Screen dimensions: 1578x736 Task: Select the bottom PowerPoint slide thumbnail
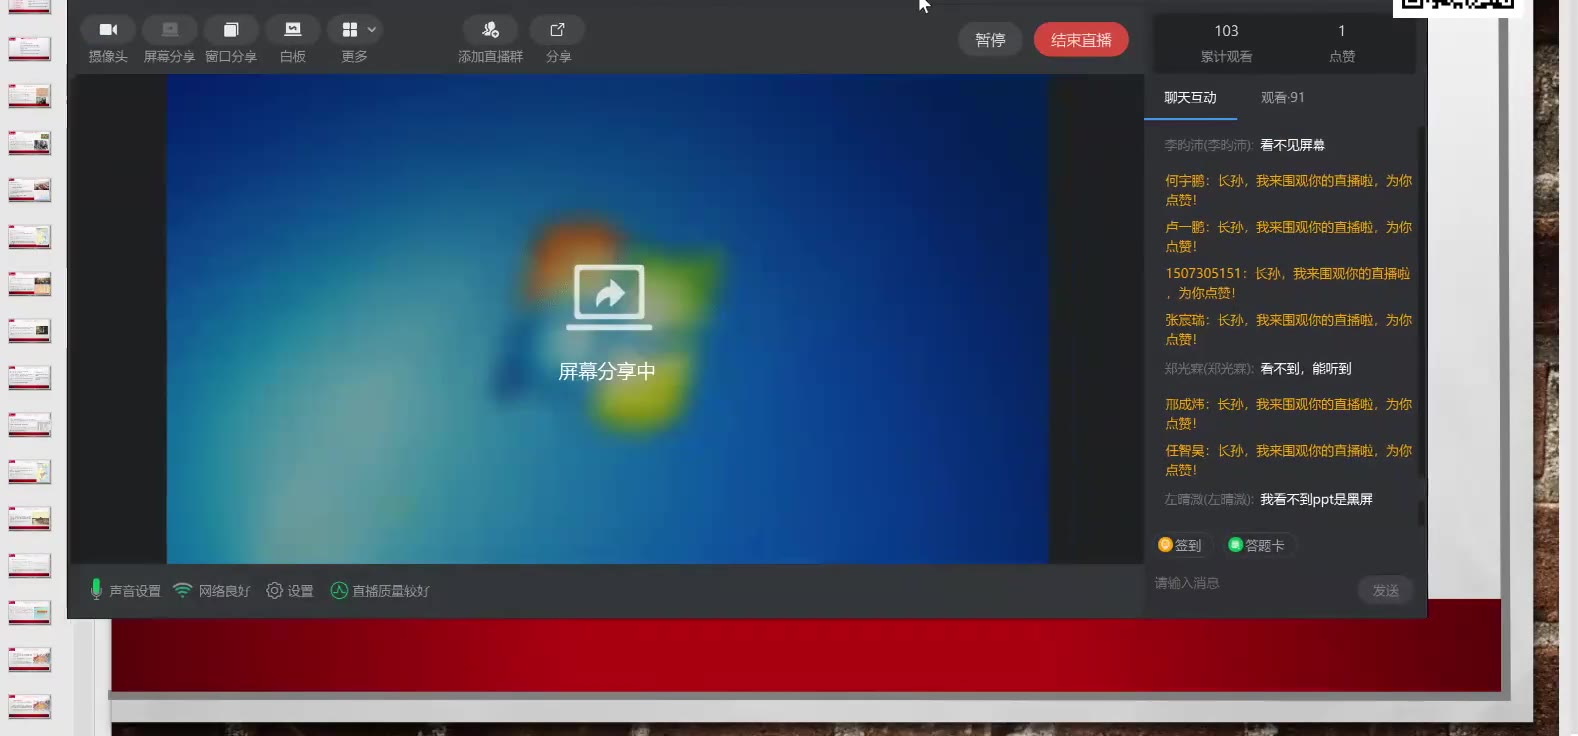[x=29, y=706]
